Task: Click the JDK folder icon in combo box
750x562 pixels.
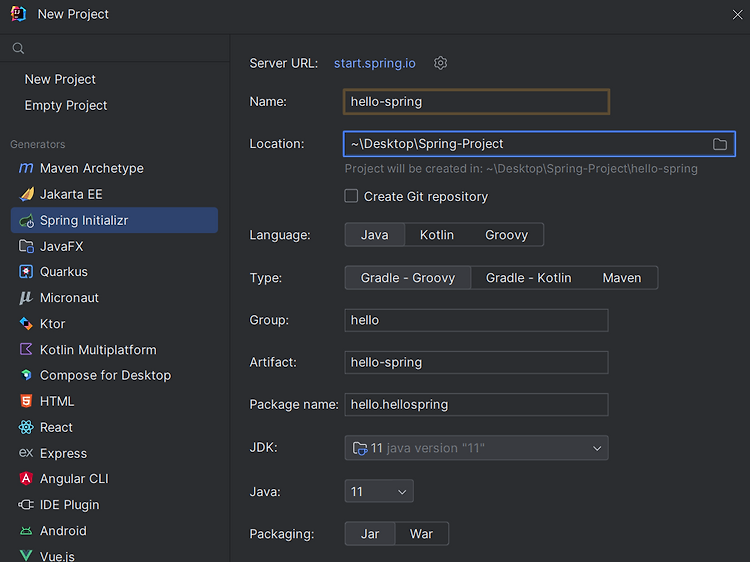Action: pos(360,448)
